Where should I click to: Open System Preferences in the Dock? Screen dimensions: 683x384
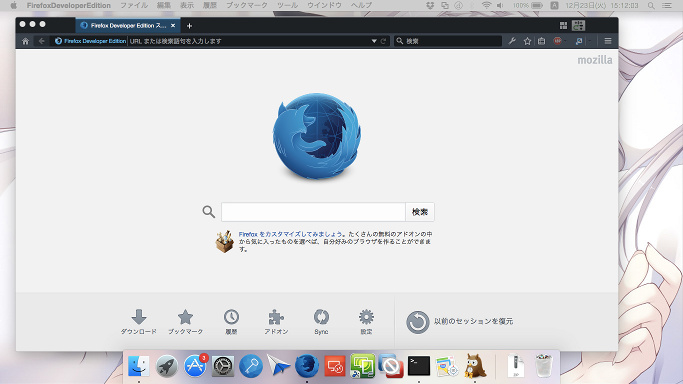(223, 366)
